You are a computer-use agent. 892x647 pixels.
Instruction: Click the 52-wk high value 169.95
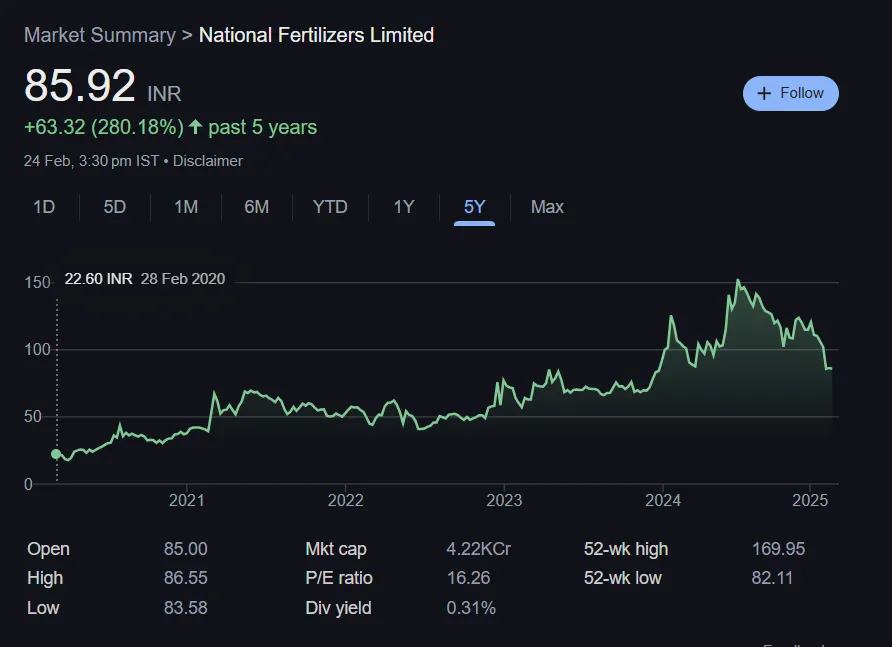point(778,549)
